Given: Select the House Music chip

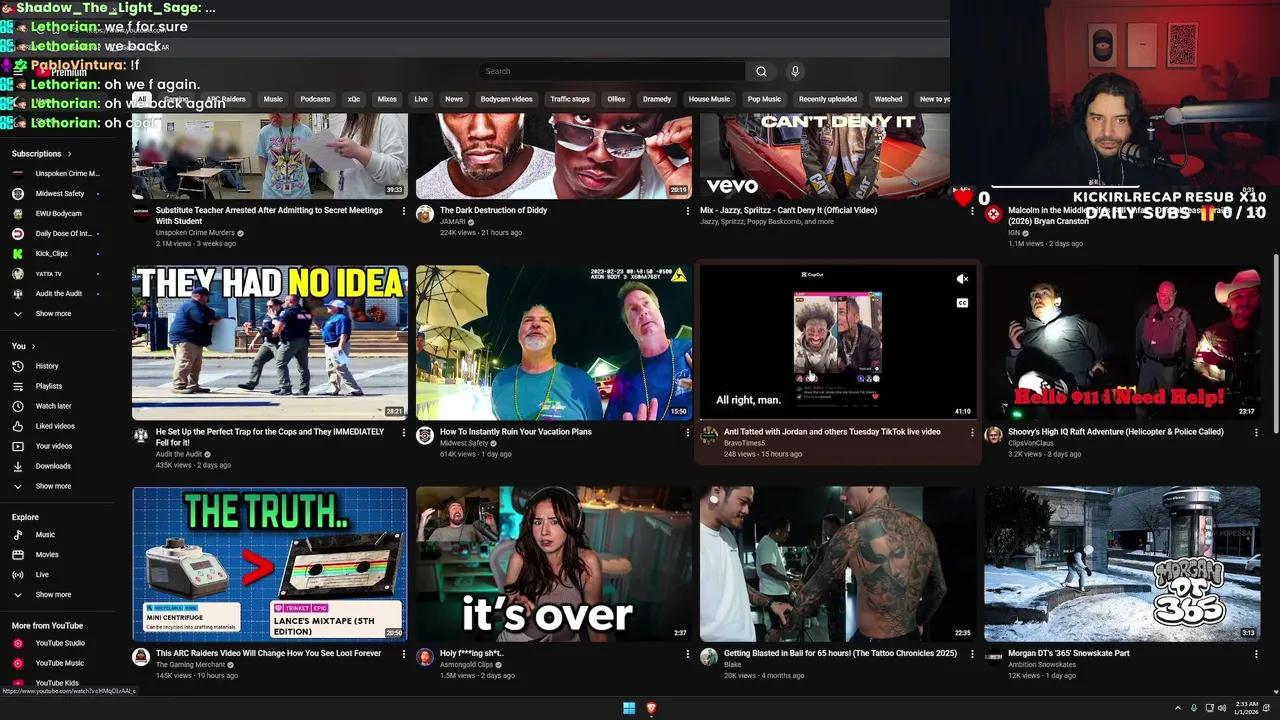Looking at the screenshot, I should tap(709, 99).
